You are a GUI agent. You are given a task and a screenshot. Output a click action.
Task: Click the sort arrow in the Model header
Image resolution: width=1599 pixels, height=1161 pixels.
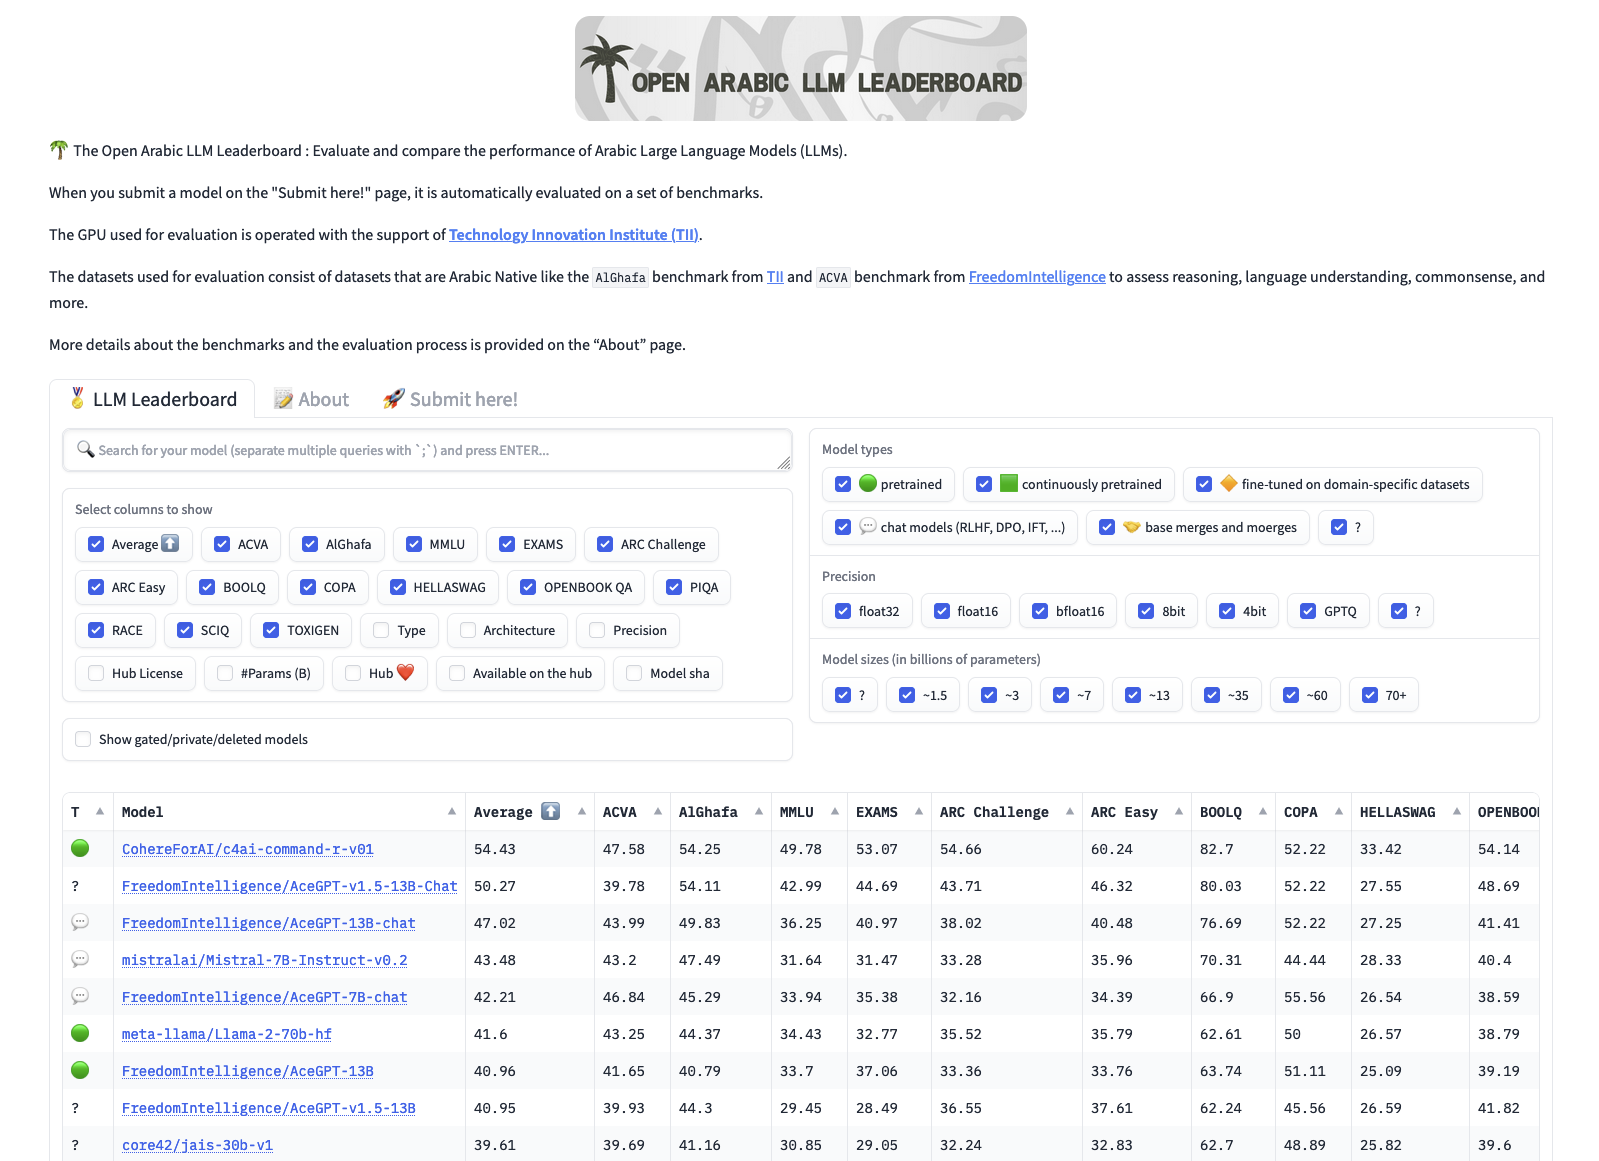pos(452,811)
